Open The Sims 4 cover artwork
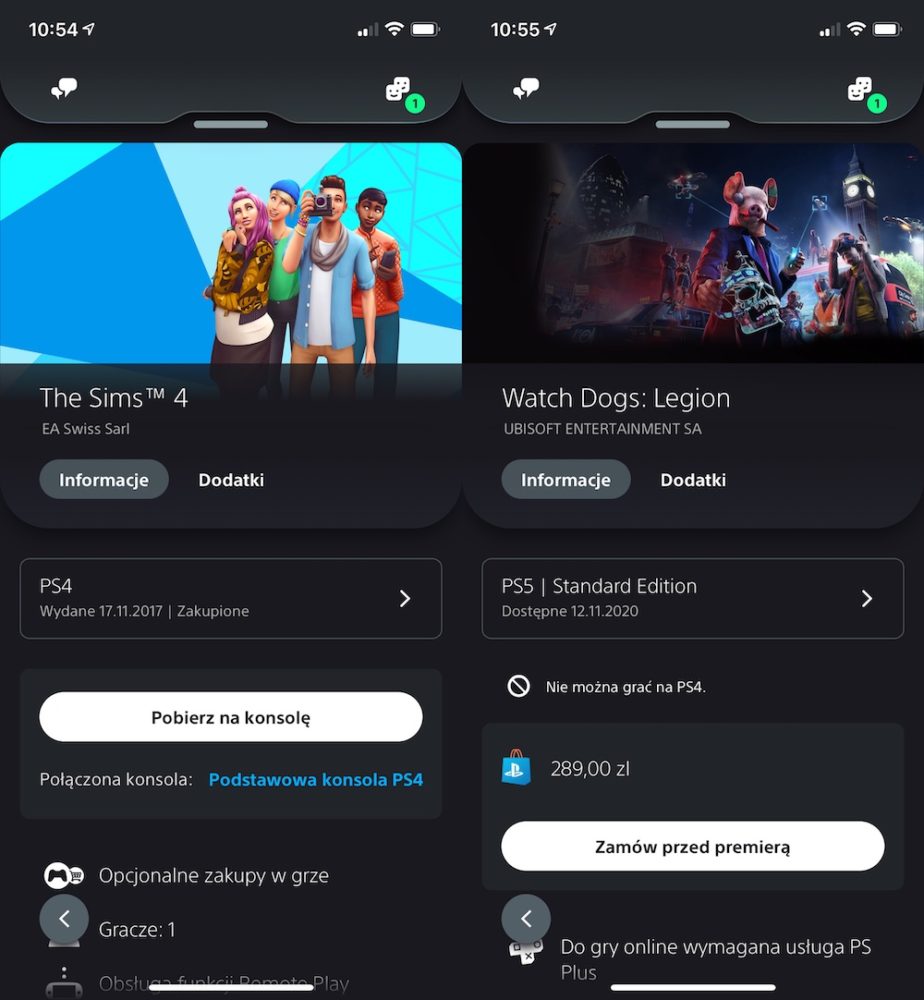924x1000 pixels. click(231, 253)
